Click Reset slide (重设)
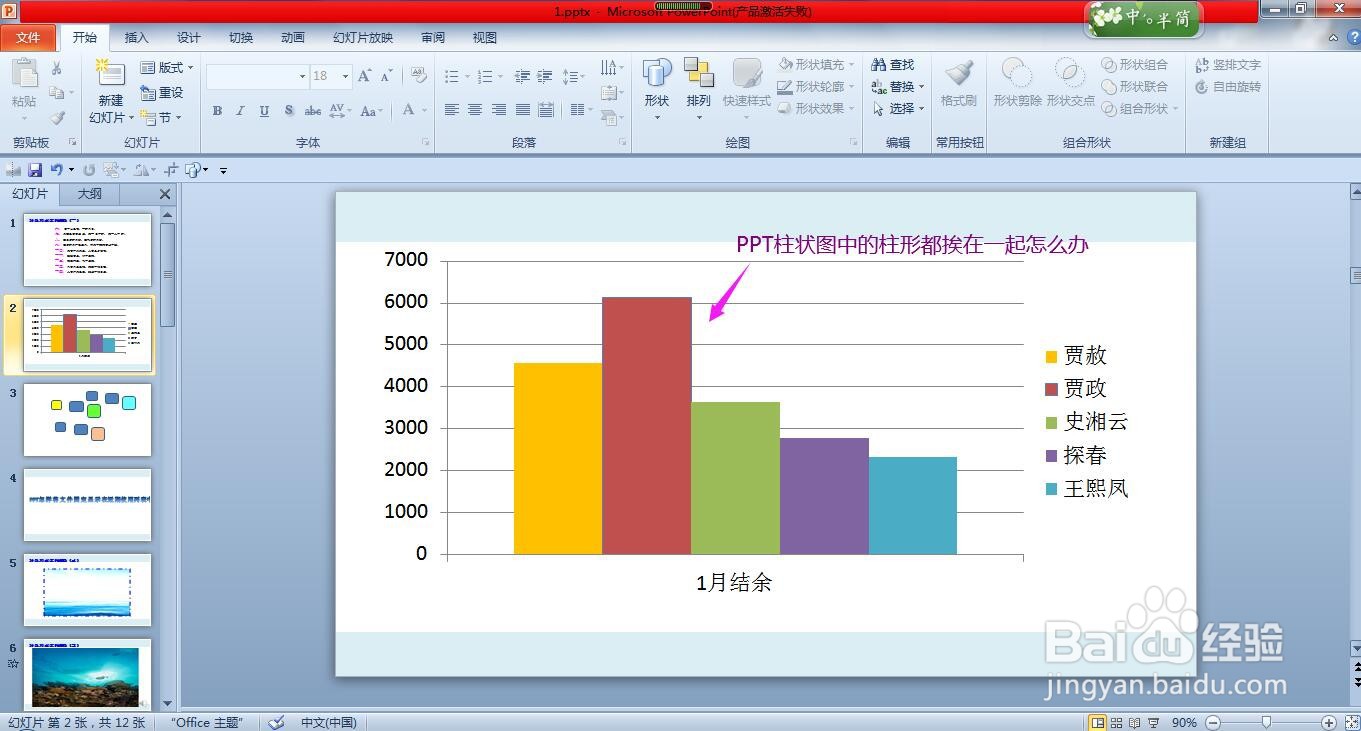1361x731 pixels. [162, 92]
